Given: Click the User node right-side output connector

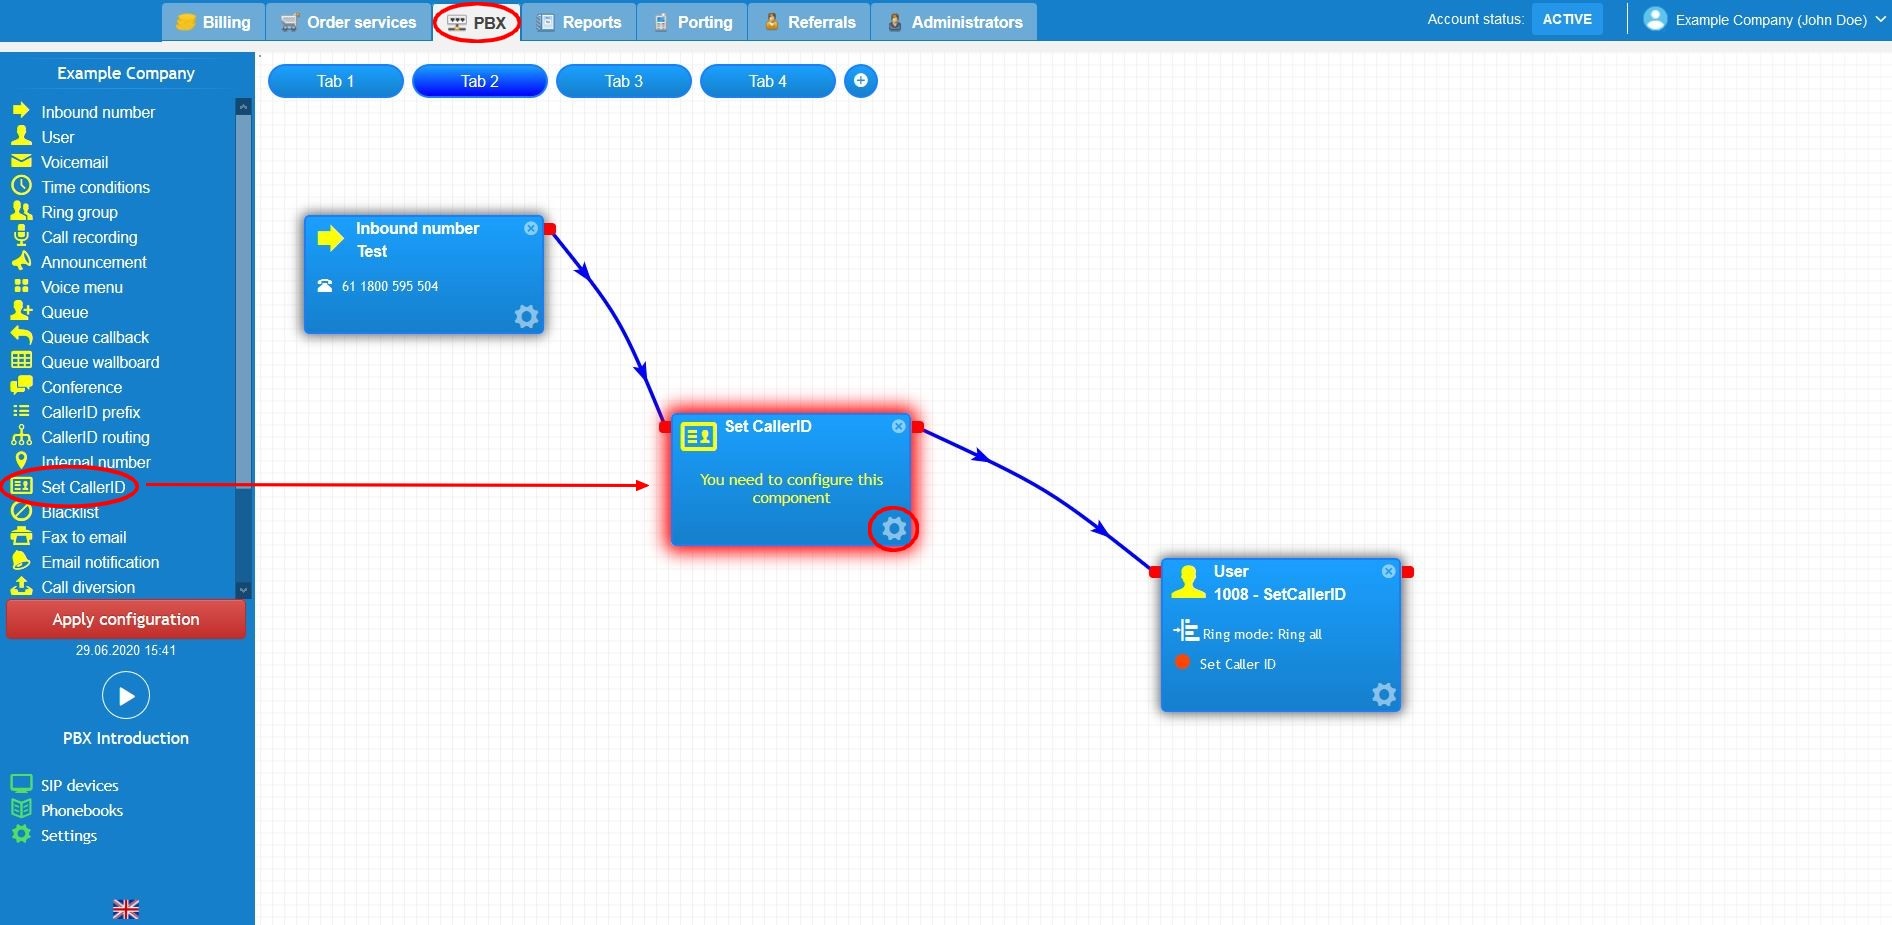Looking at the screenshot, I should pyautogui.click(x=1408, y=572).
